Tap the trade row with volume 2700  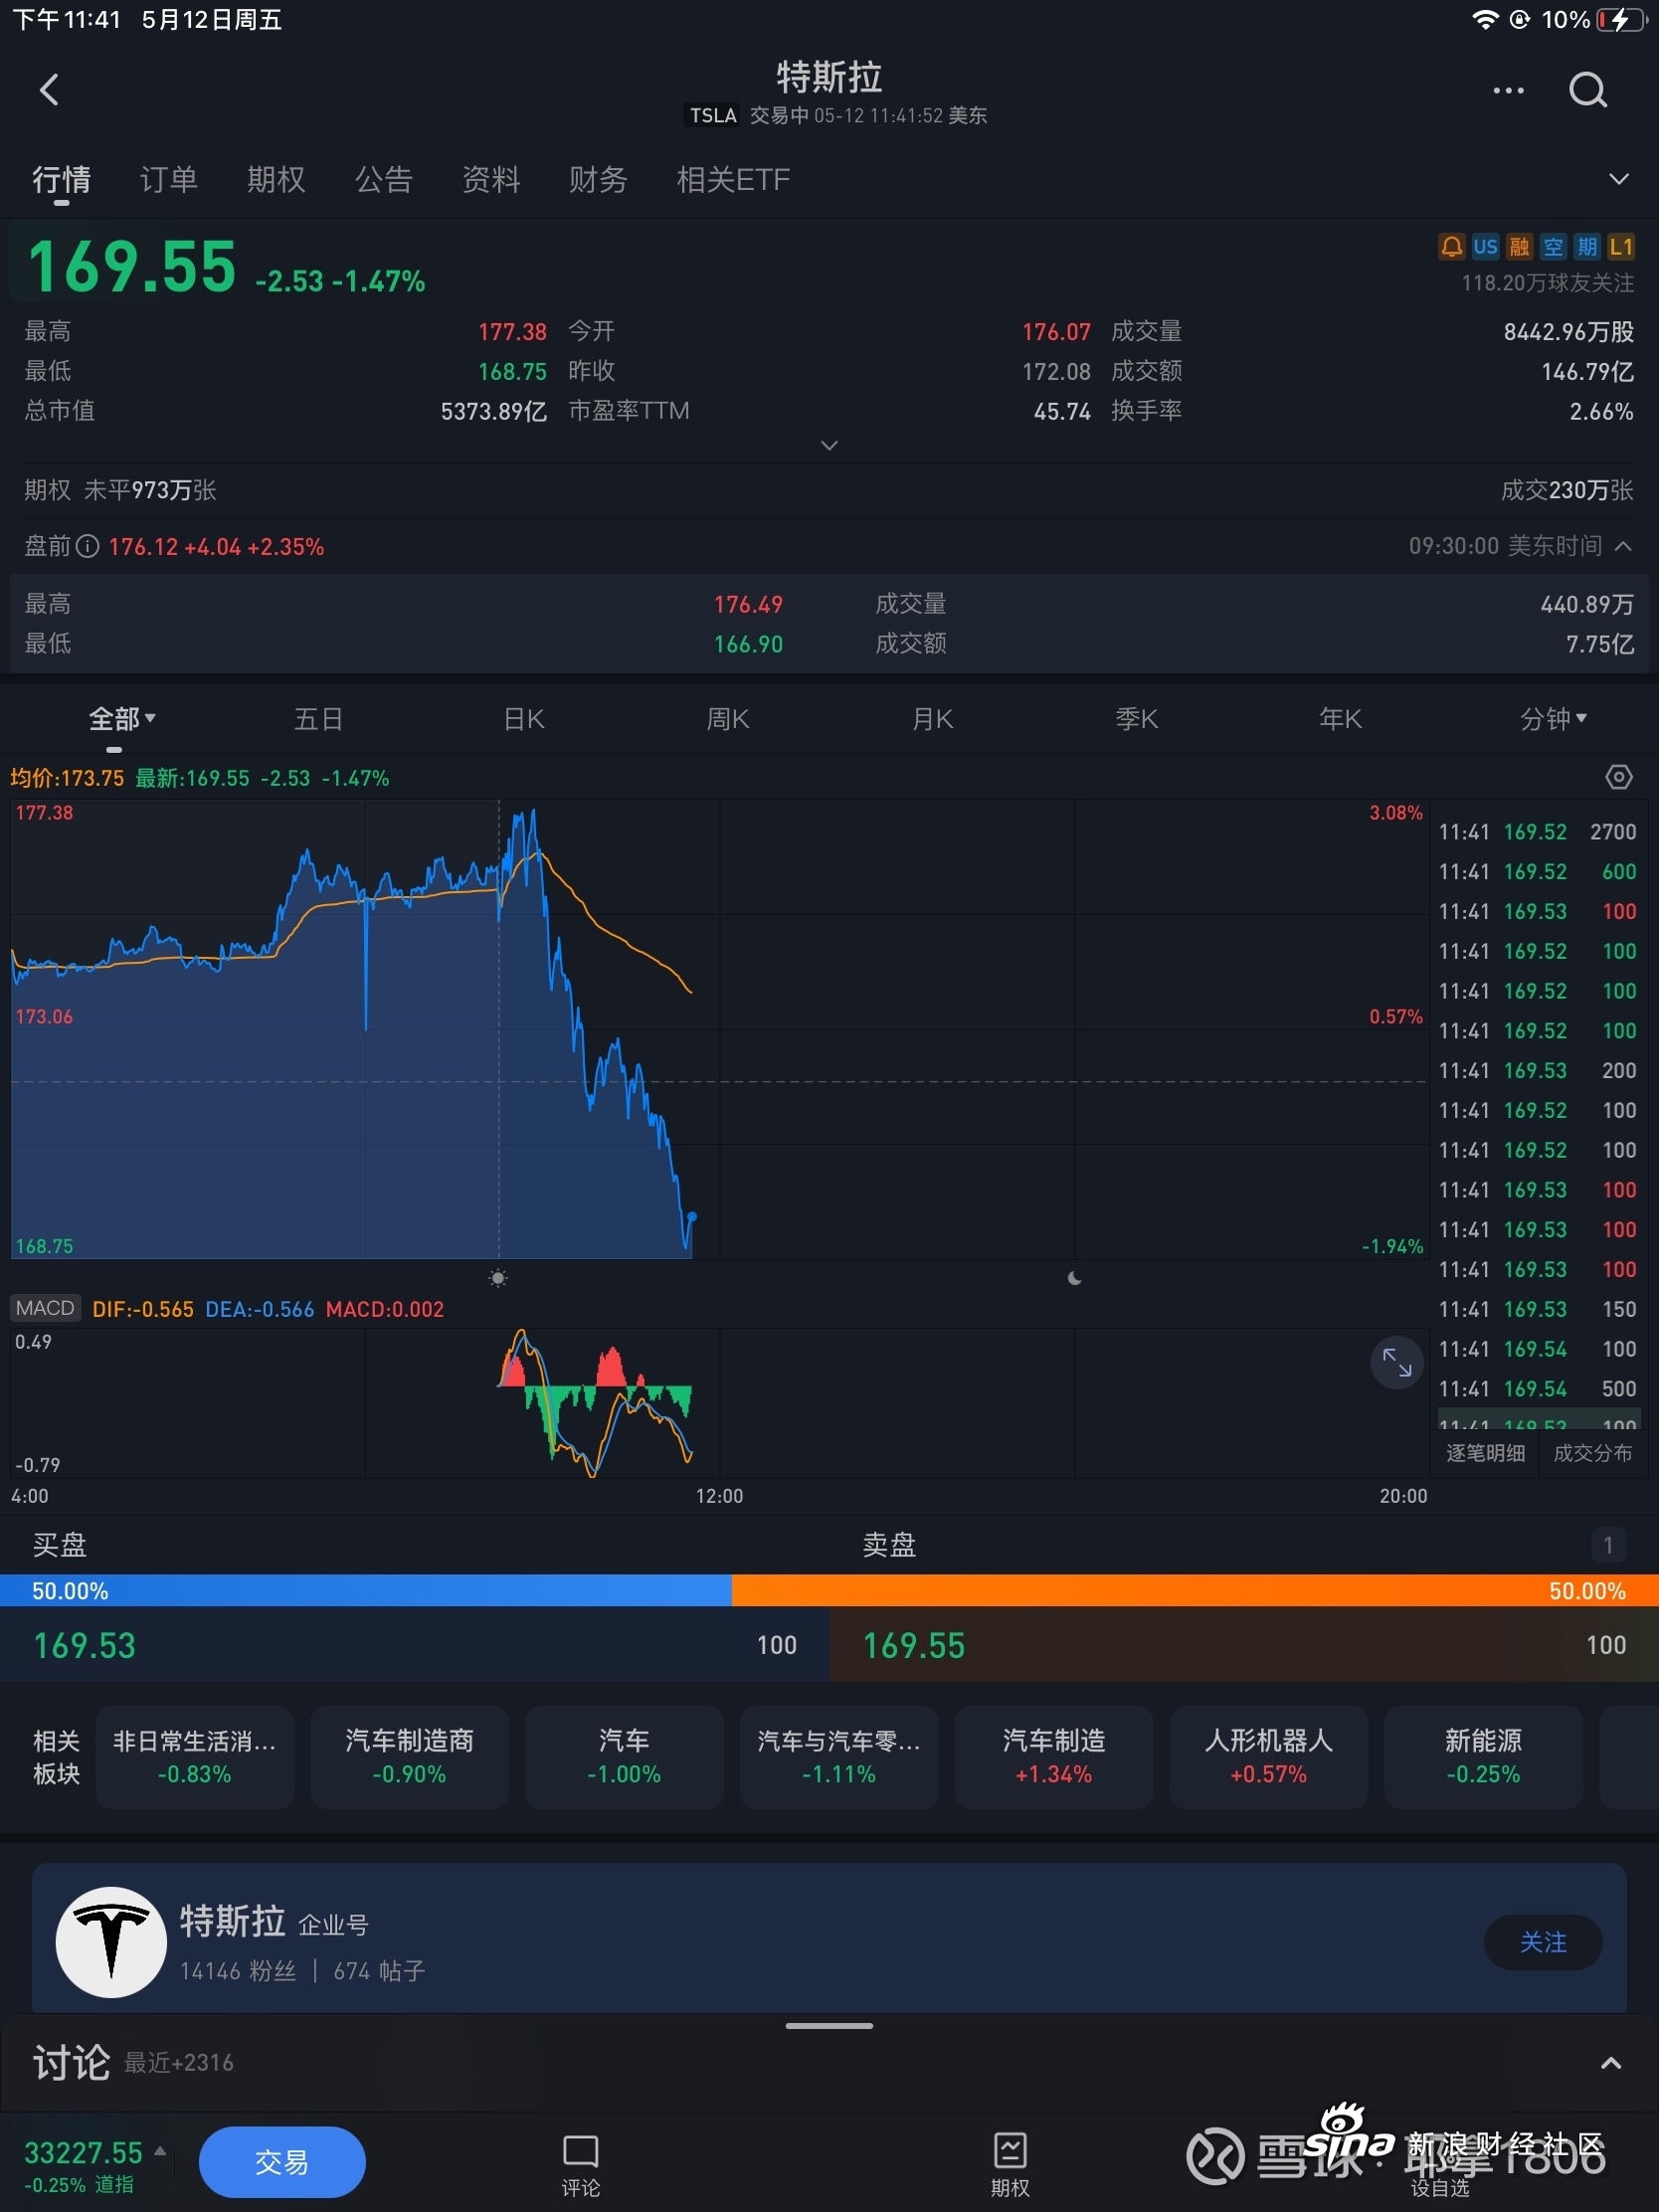pos(1537,832)
